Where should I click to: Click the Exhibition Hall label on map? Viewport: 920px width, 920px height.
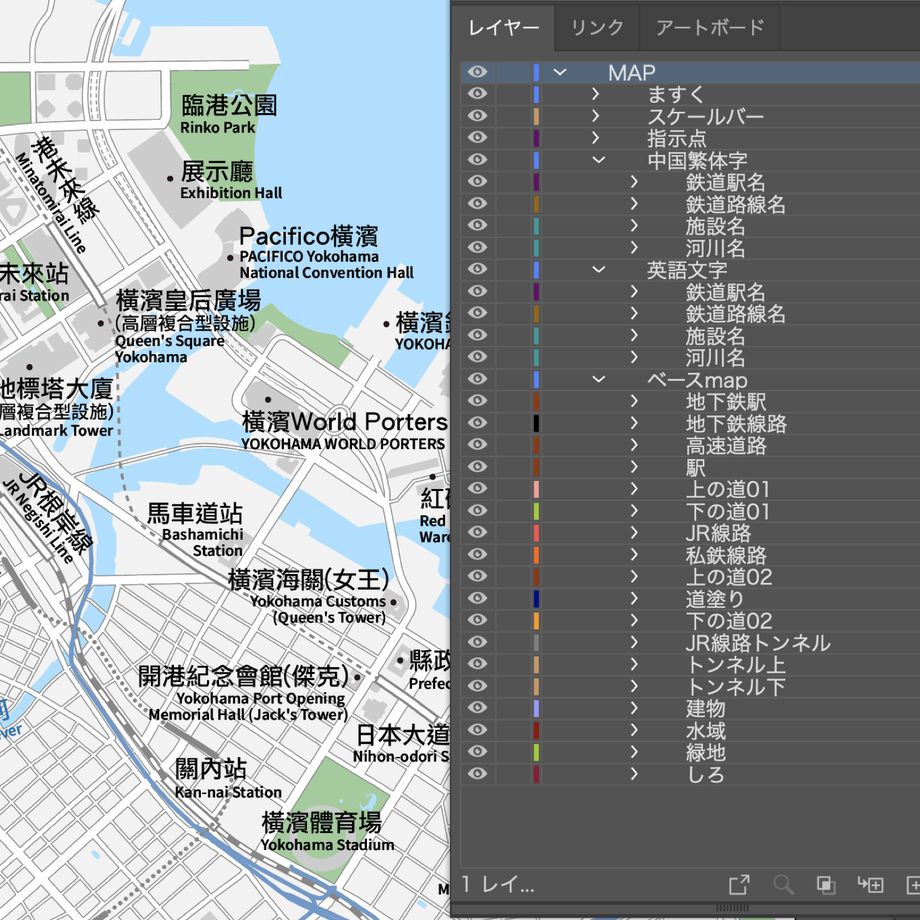231,192
